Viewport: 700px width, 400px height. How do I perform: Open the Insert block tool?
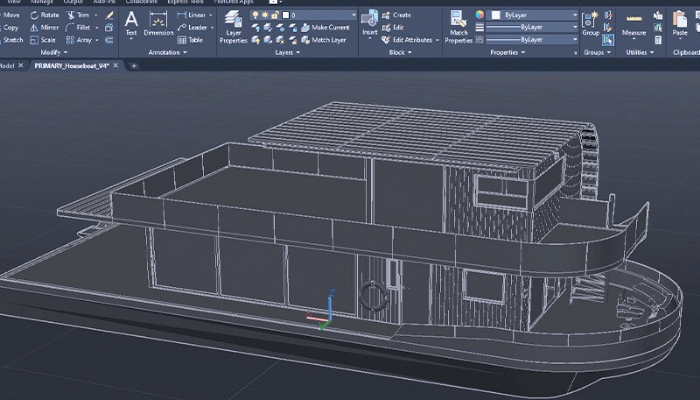coord(370,22)
